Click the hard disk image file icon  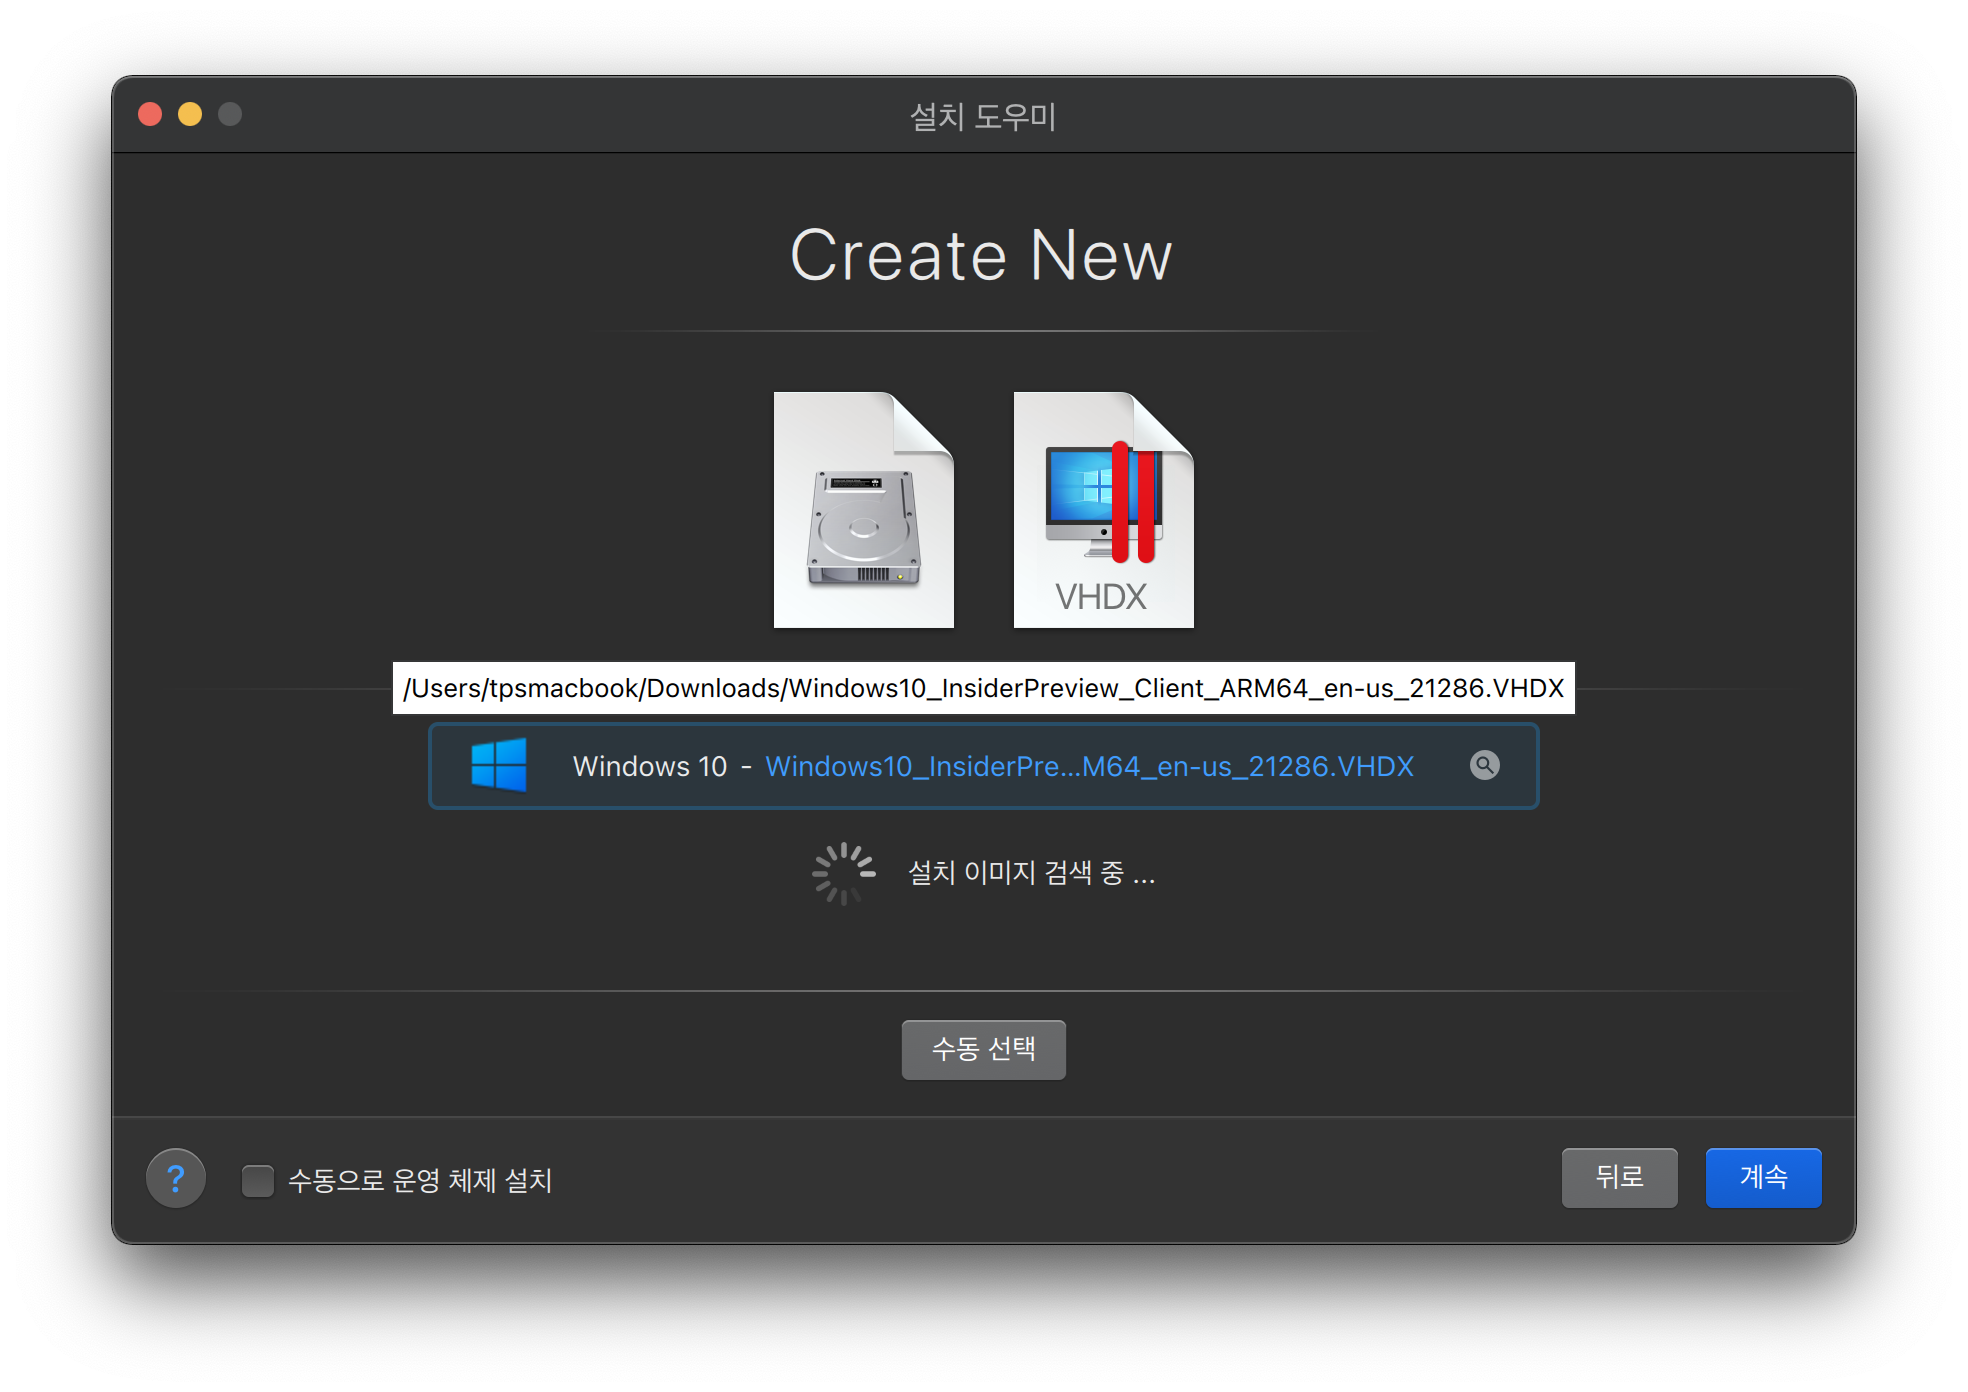tap(863, 510)
